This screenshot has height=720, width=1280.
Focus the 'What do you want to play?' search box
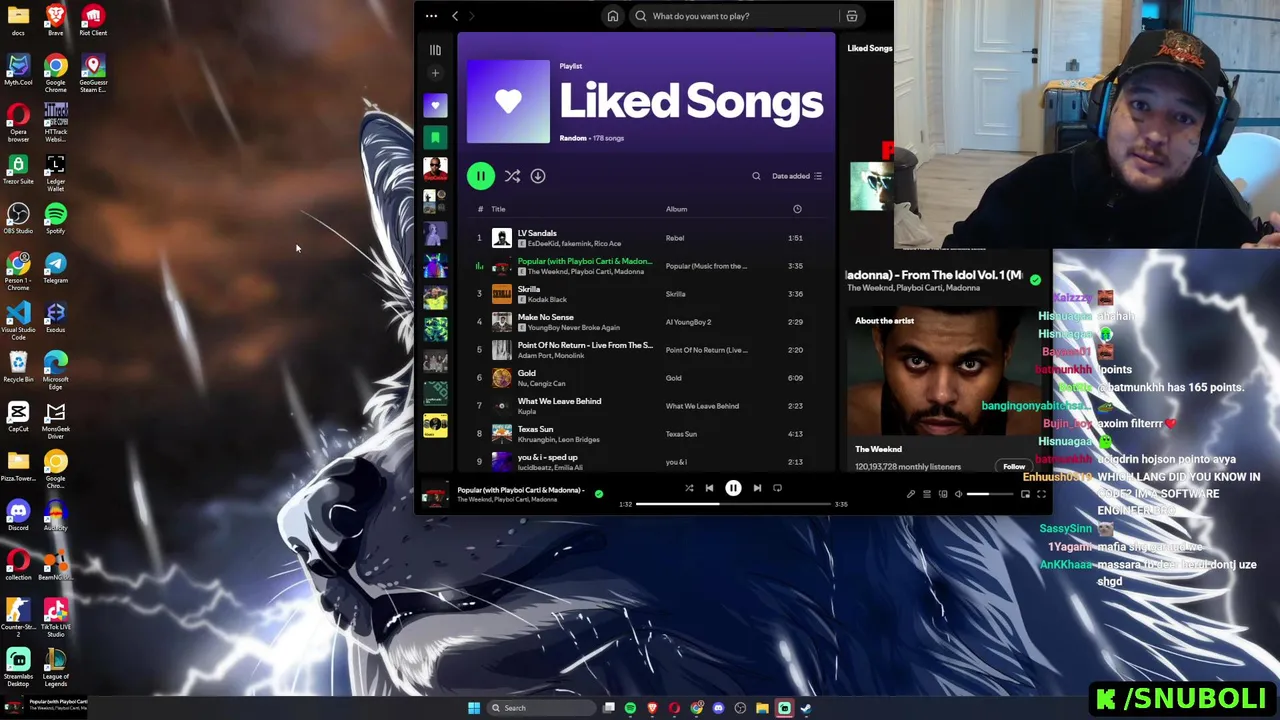(x=735, y=16)
